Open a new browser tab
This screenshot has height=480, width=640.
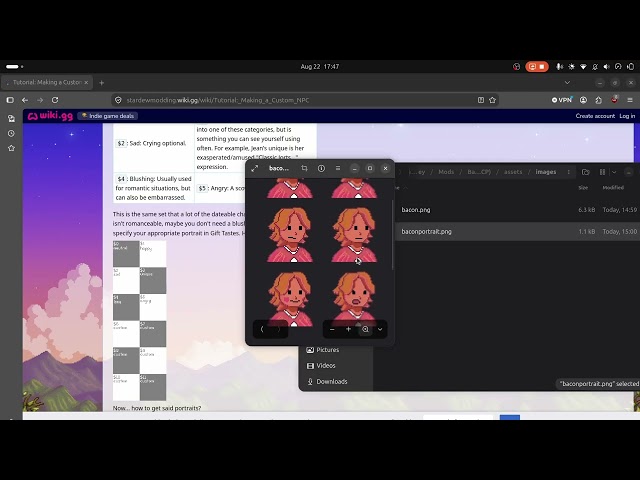(102, 82)
